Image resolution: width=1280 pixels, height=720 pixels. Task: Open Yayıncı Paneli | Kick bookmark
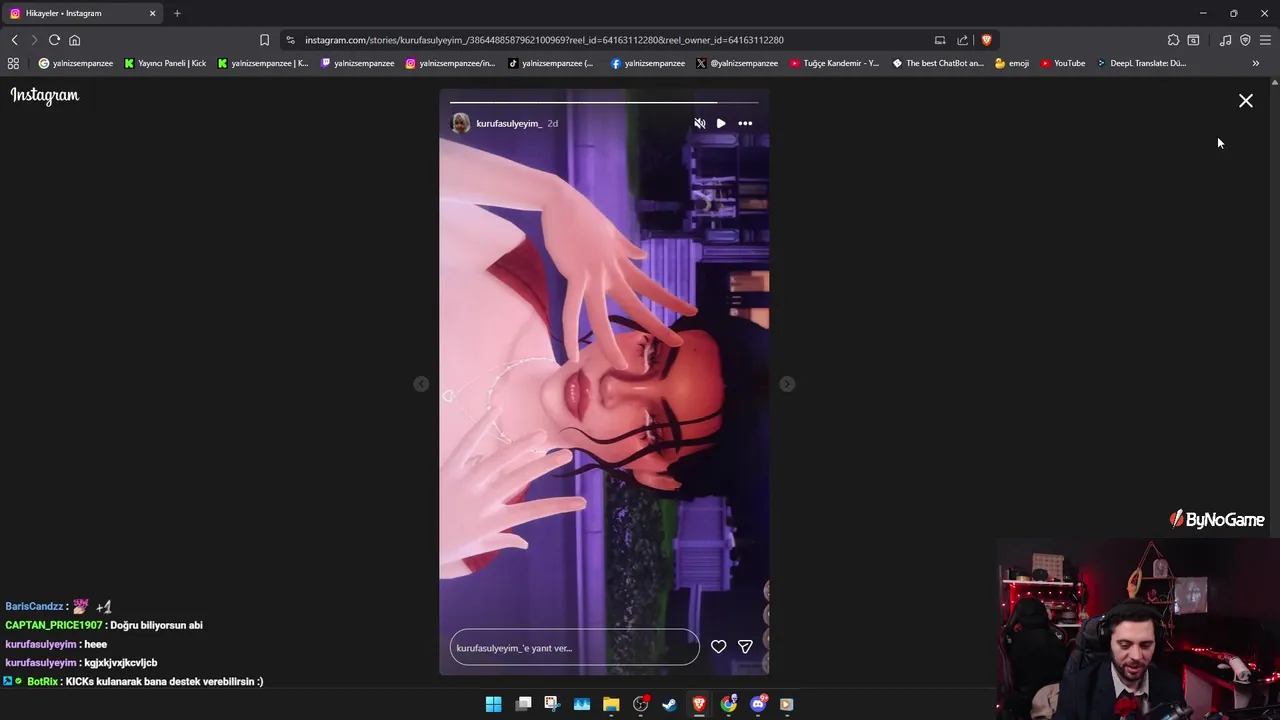click(165, 63)
